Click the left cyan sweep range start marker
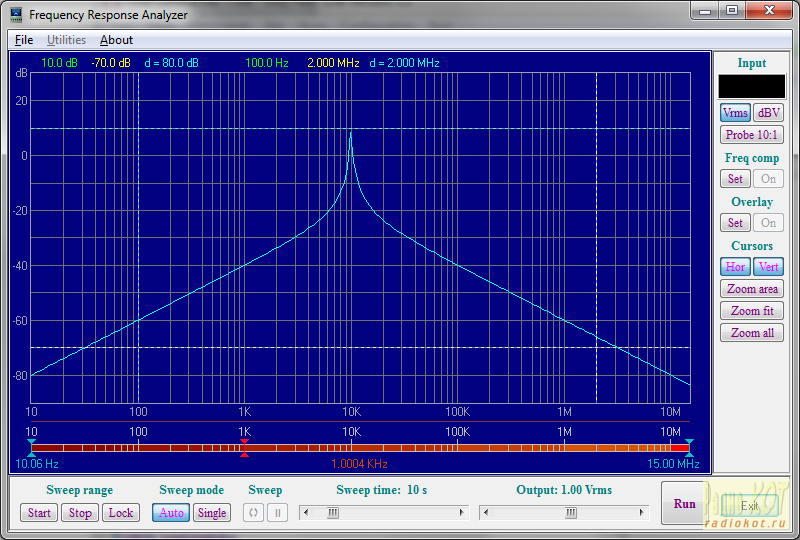The height and width of the screenshot is (540, 800). 31,447
